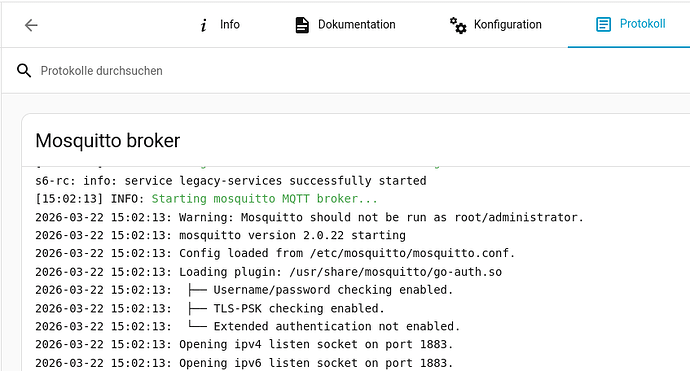This screenshot has width=690, height=371.
Task: Go back with the left arrow icon
Action: pos(31,25)
